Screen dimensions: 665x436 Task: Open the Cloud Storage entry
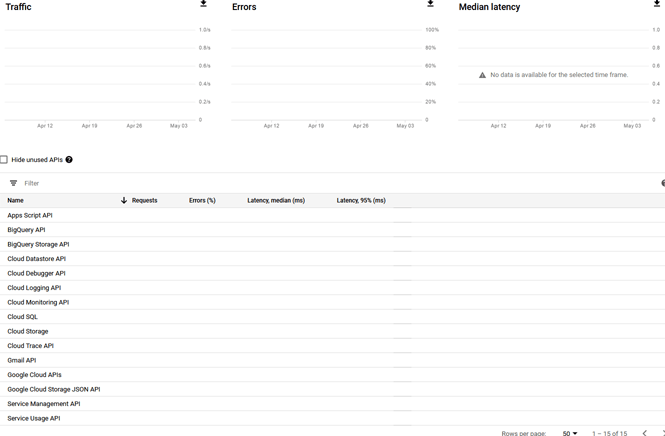[x=28, y=331]
